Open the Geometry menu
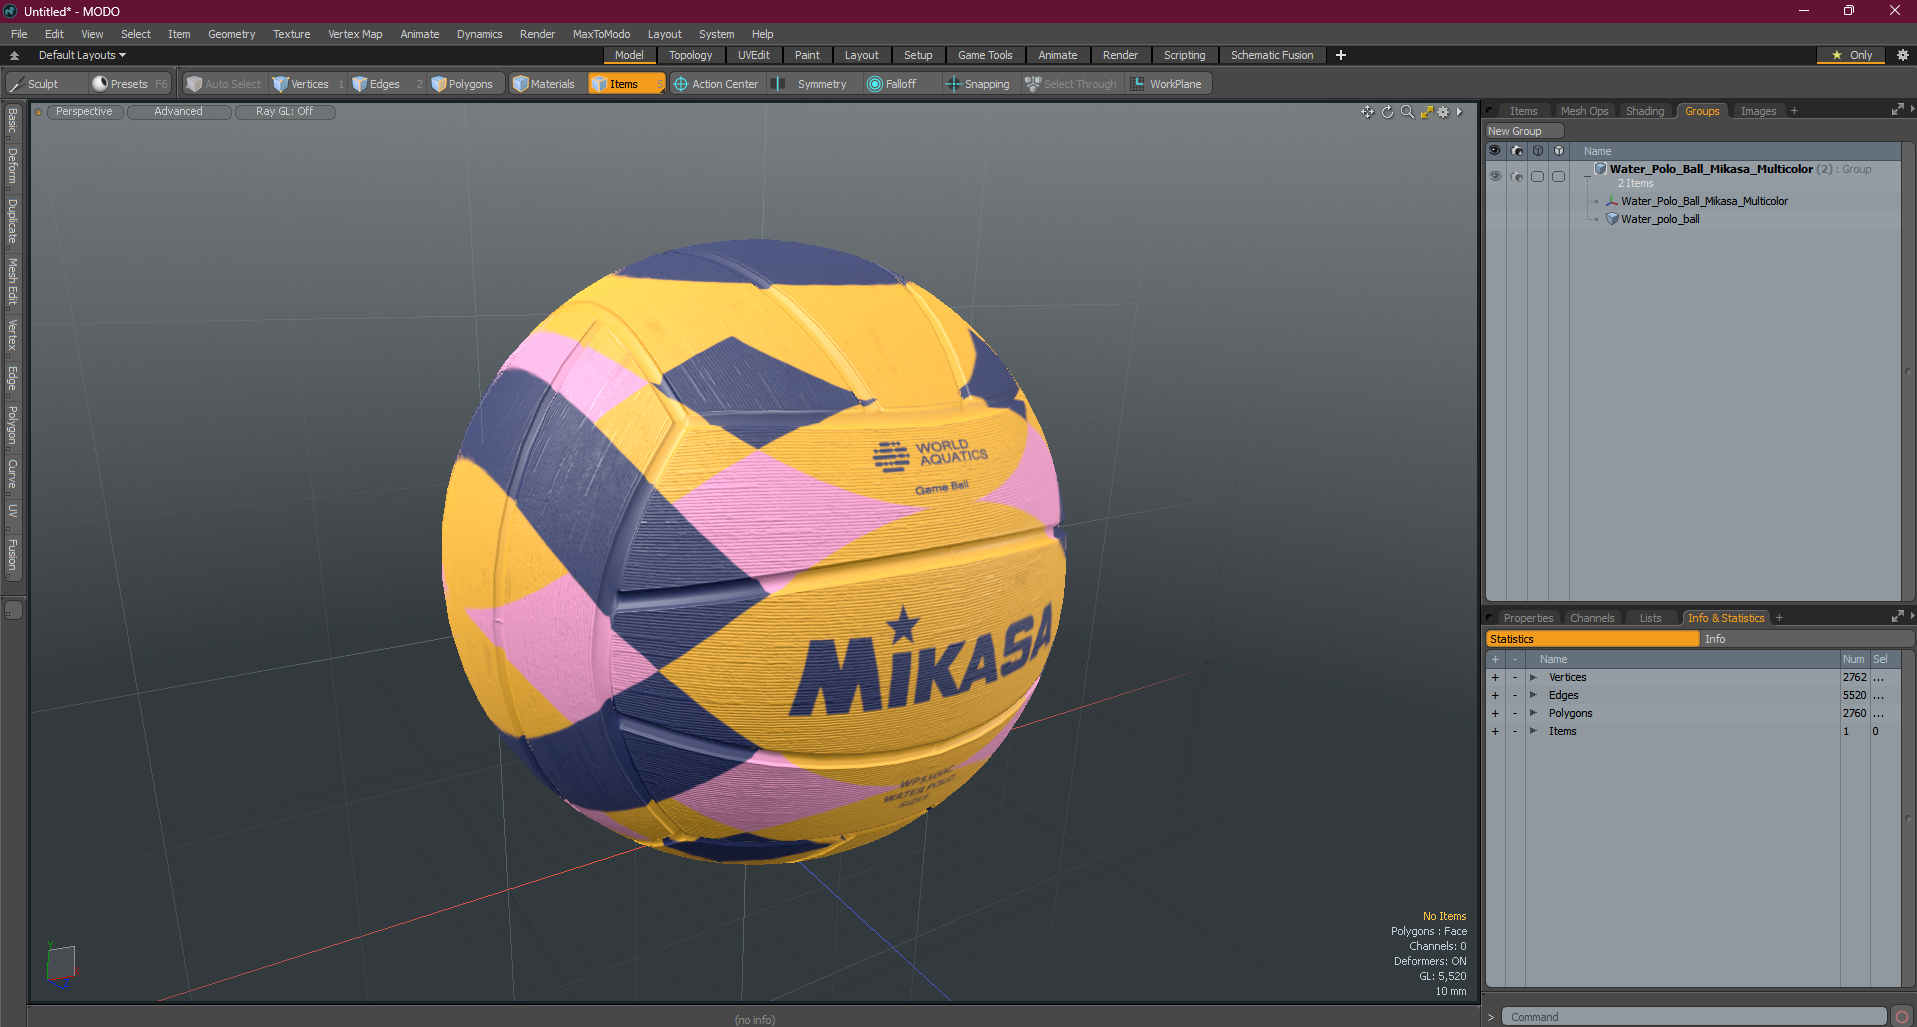The height and width of the screenshot is (1027, 1917). (x=231, y=34)
